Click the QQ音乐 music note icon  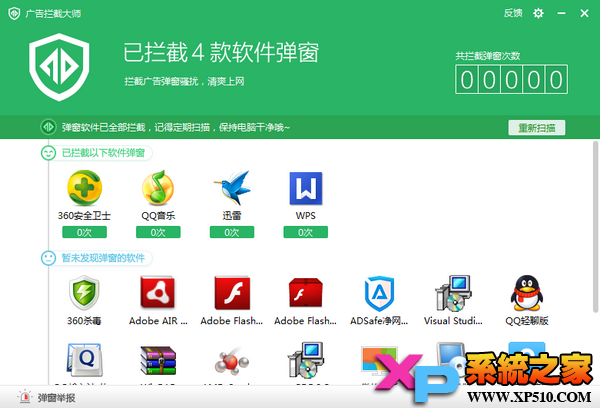(158, 188)
